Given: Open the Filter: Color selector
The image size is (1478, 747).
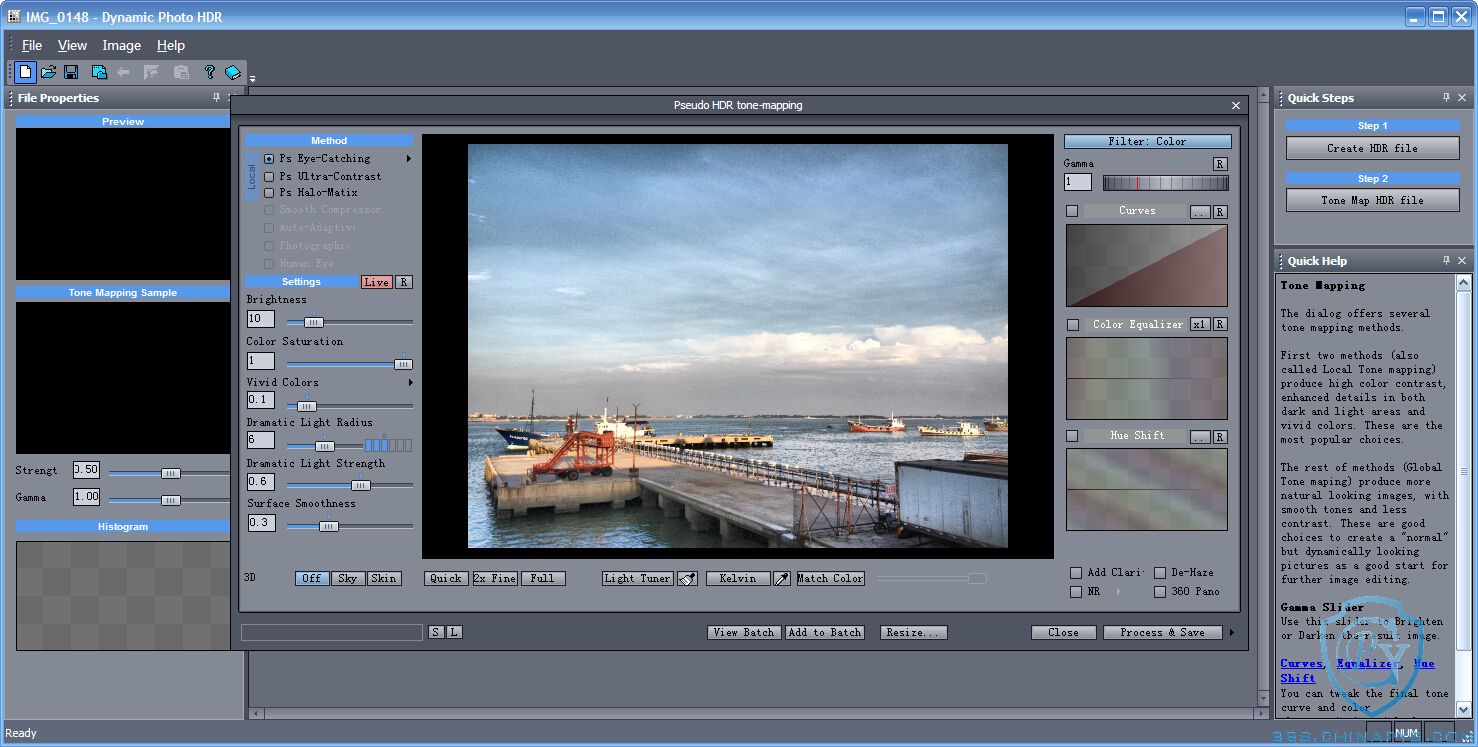Looking at the screenshot, I should pos(1147,141).
